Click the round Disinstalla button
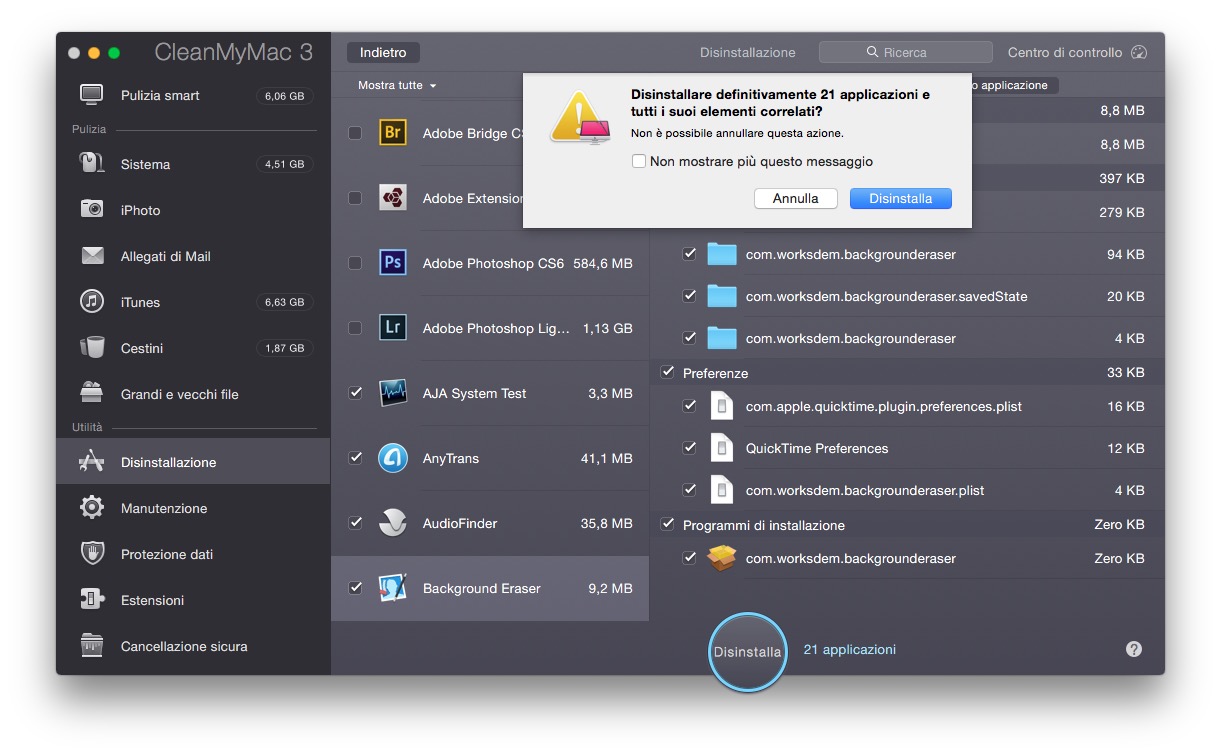This screenshot has width=1221, height=755. pos(747,652)
